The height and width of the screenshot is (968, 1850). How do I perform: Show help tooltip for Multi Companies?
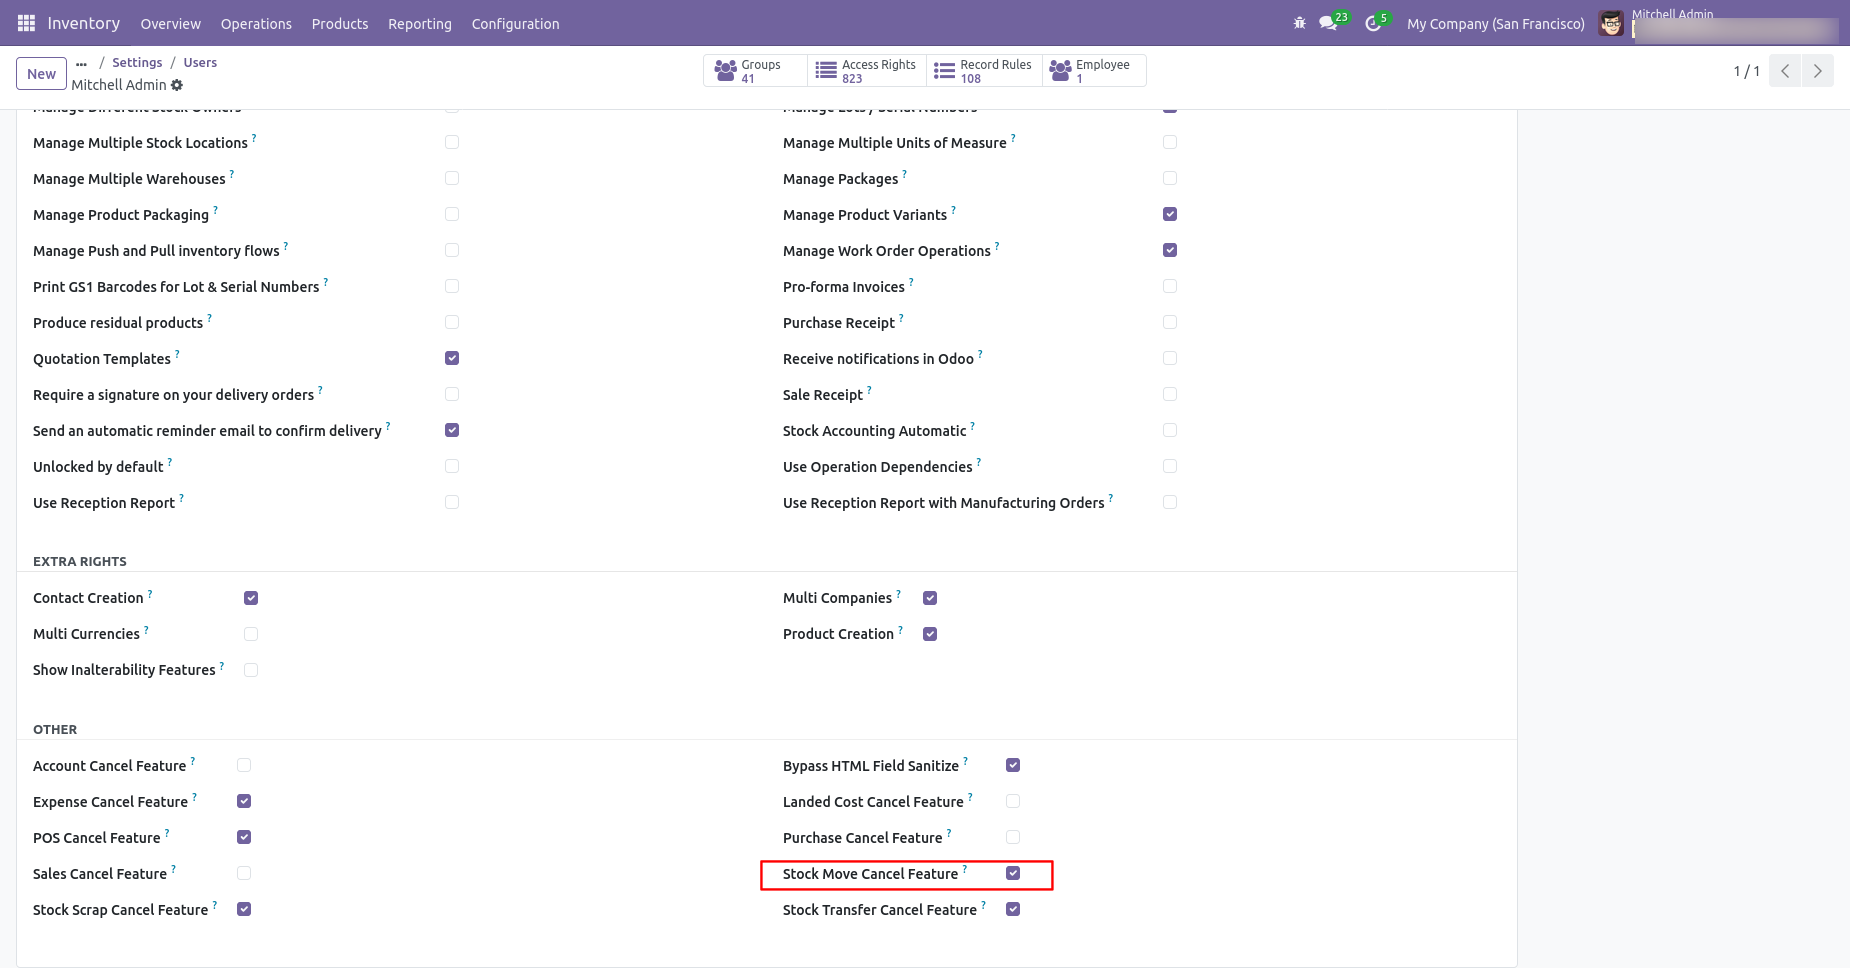point(899,593)
